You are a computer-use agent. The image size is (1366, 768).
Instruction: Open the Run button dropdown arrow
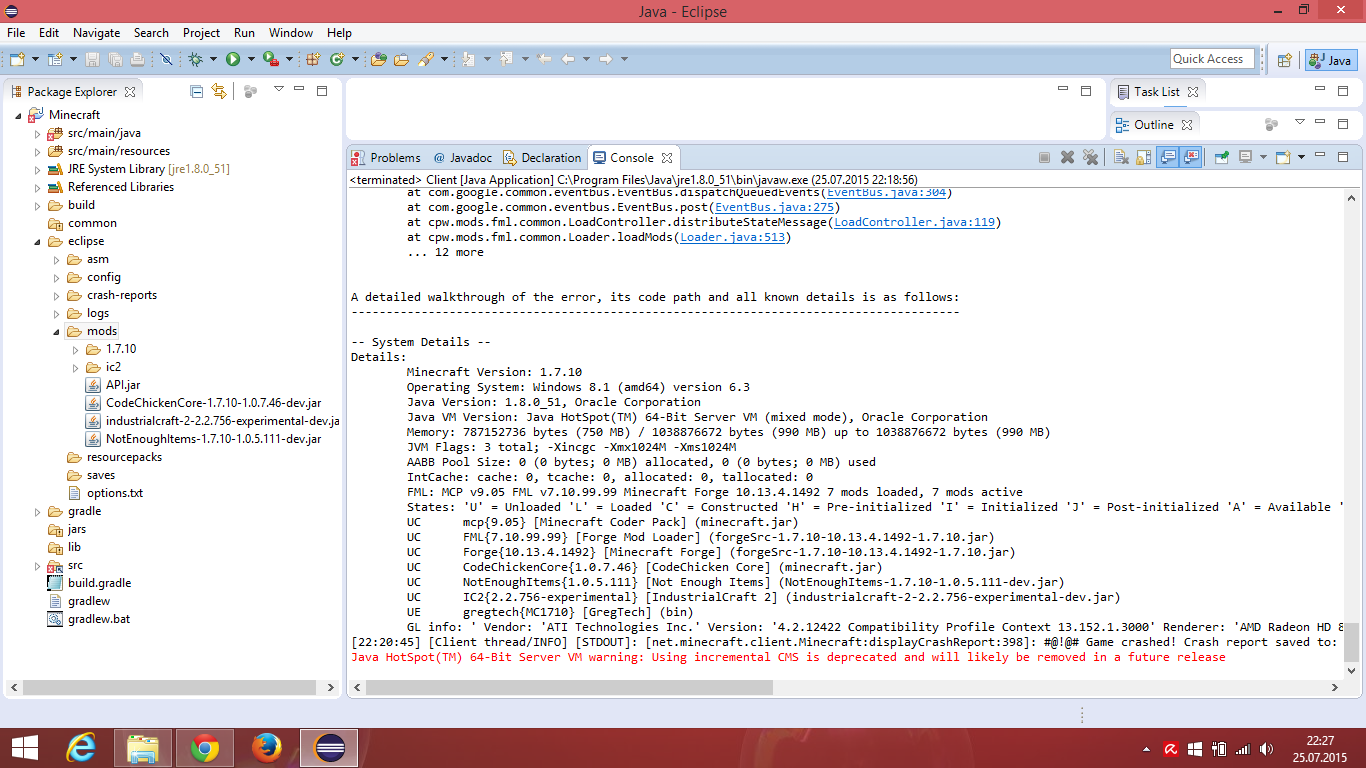point(251,60)
